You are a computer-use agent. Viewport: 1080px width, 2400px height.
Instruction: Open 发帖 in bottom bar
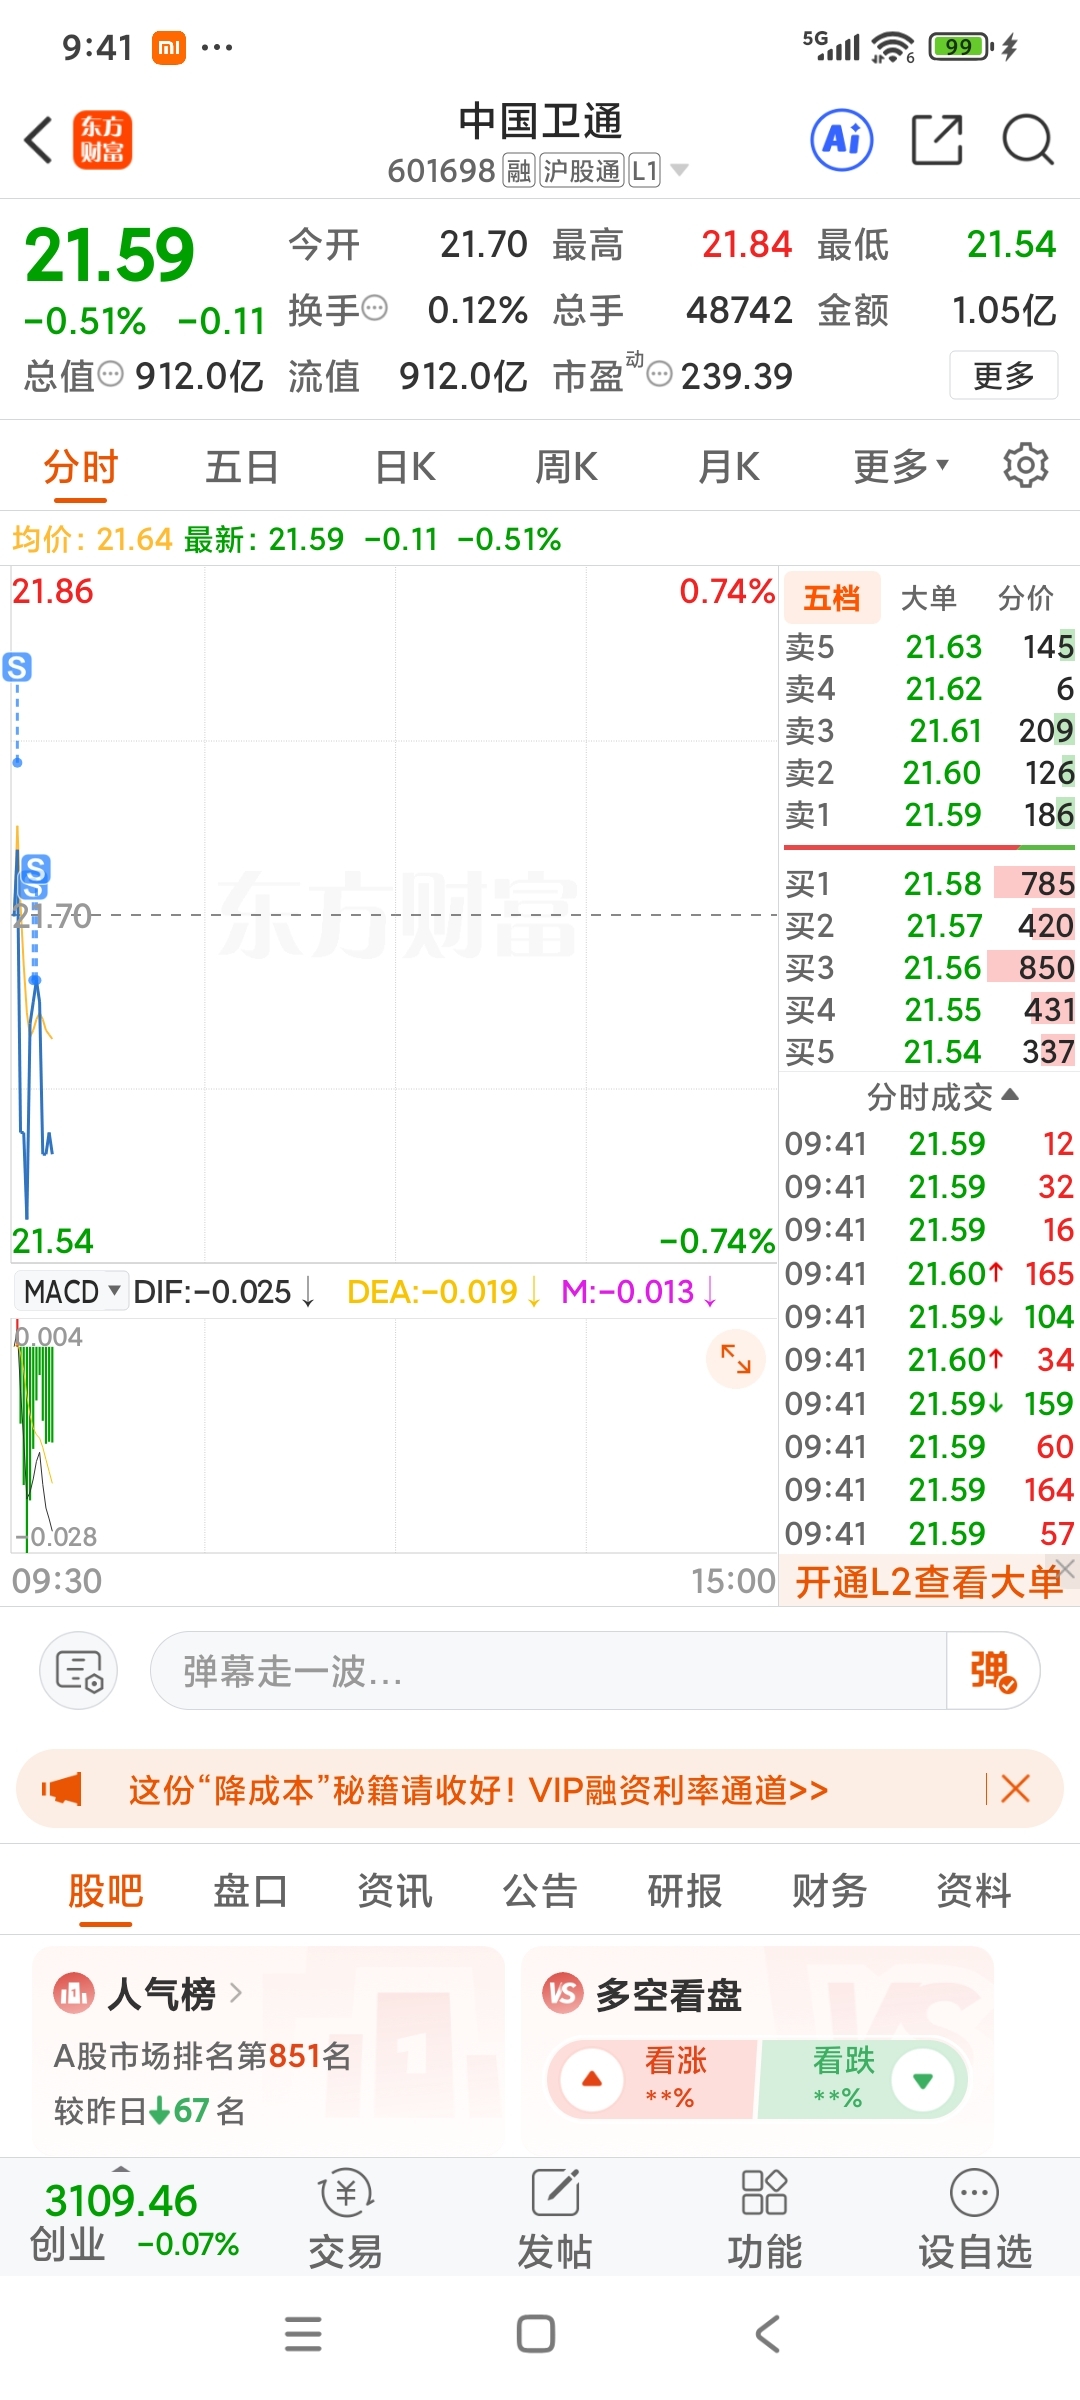[555, 2219]
